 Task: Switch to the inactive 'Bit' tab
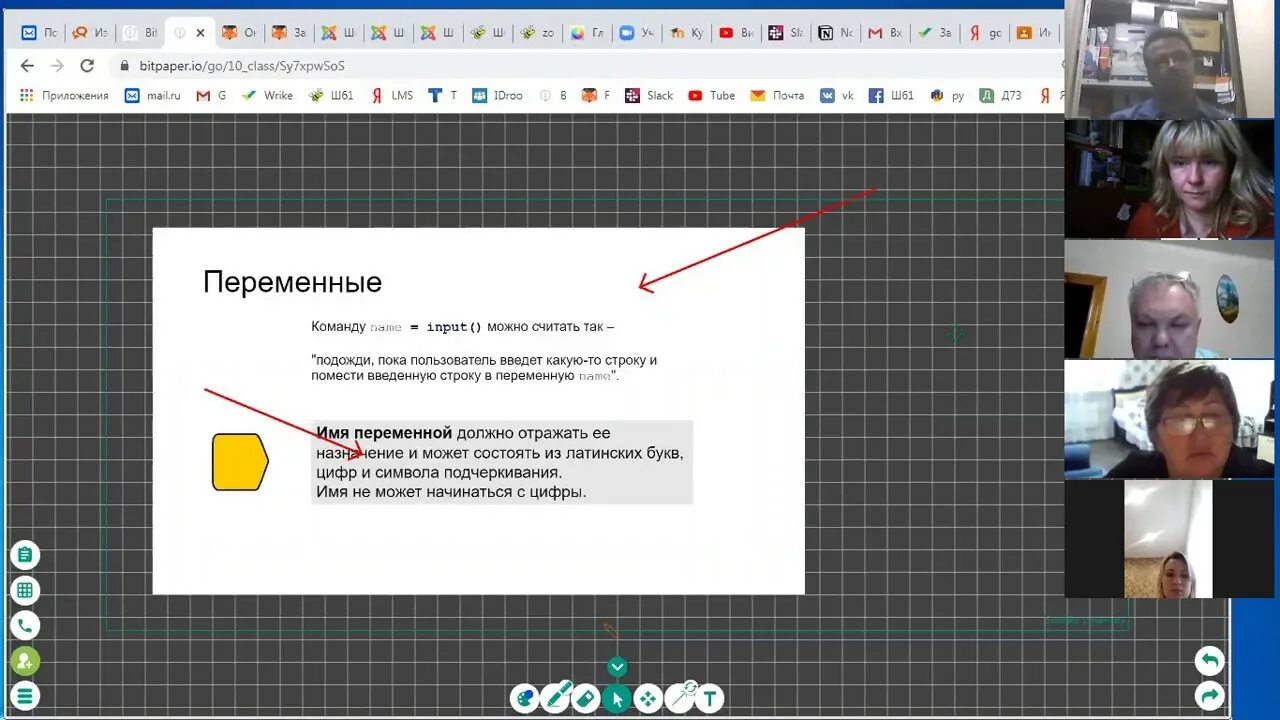point(140,33)
